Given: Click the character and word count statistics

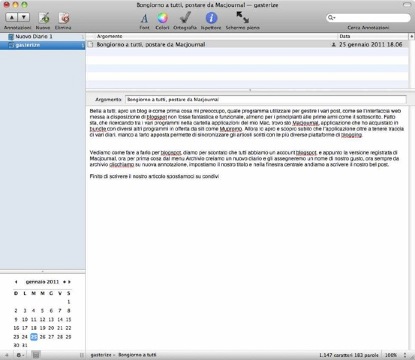Looking at the screenshot, I should click(349, 355).
